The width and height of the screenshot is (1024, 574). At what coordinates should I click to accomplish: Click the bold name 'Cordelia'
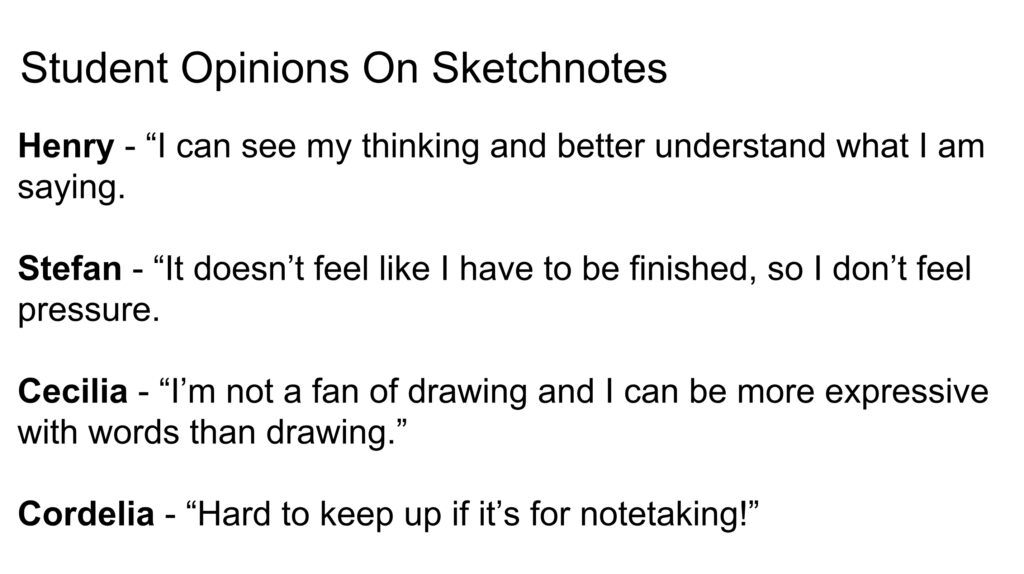coord(86,514)
